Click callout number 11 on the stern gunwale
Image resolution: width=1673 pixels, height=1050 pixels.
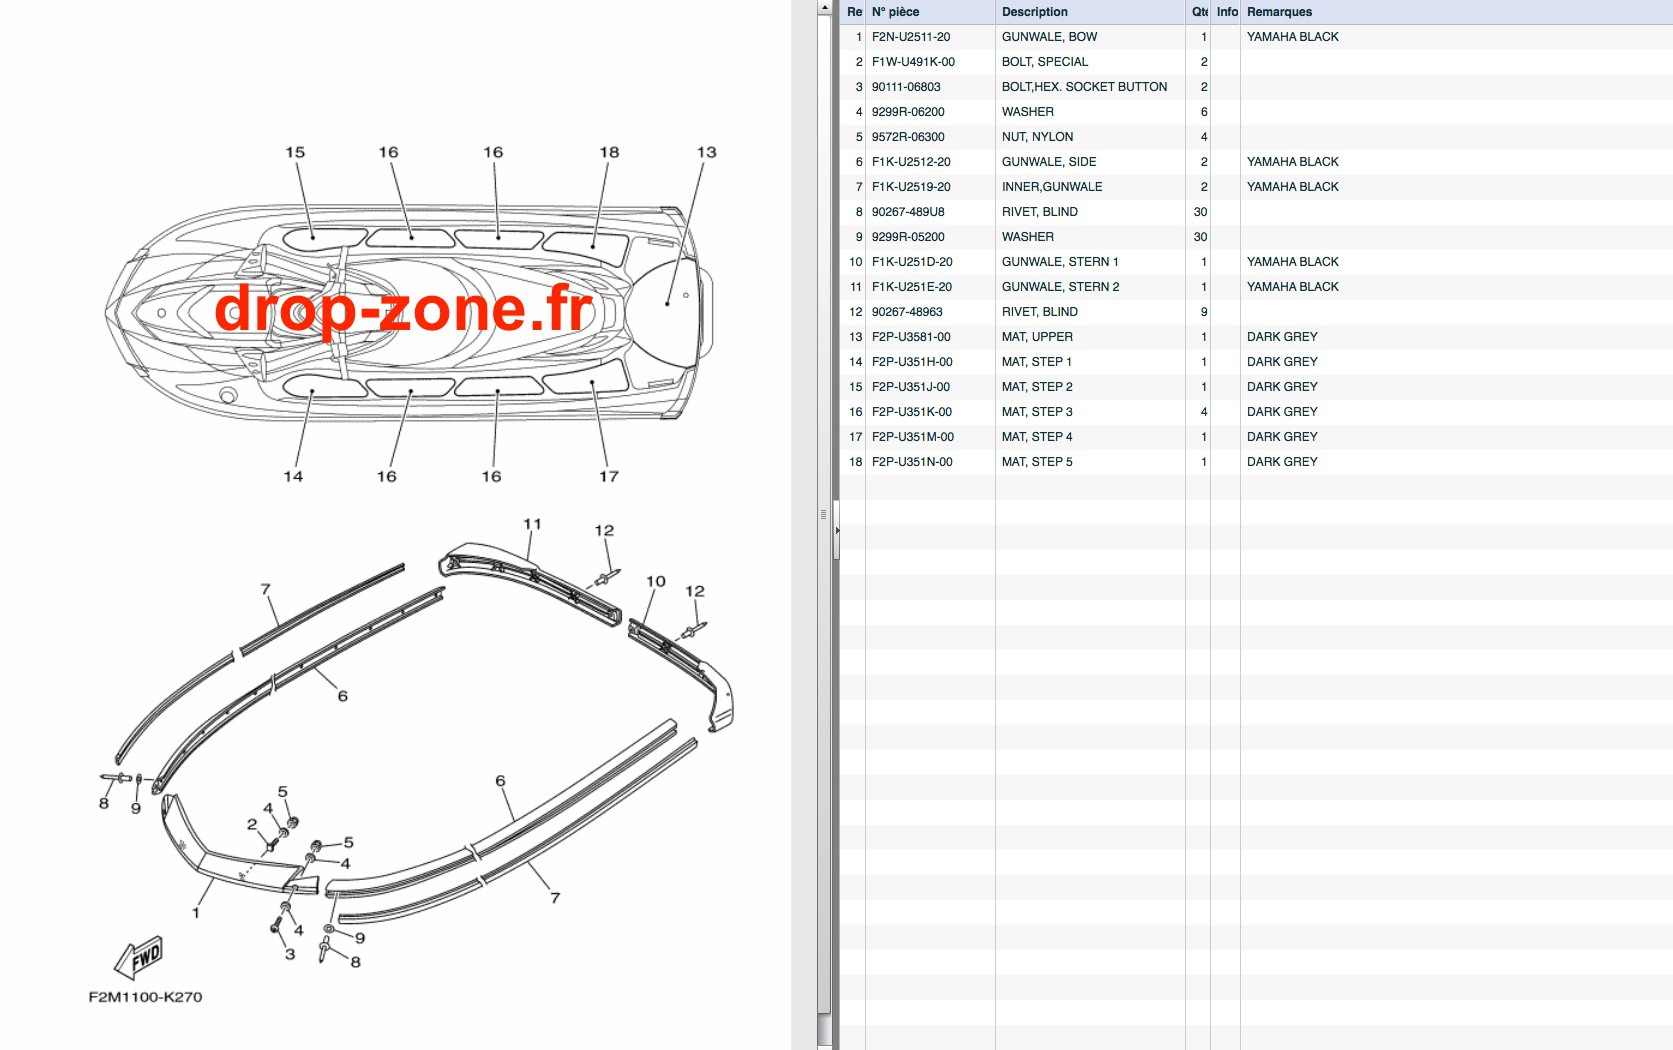532,524
